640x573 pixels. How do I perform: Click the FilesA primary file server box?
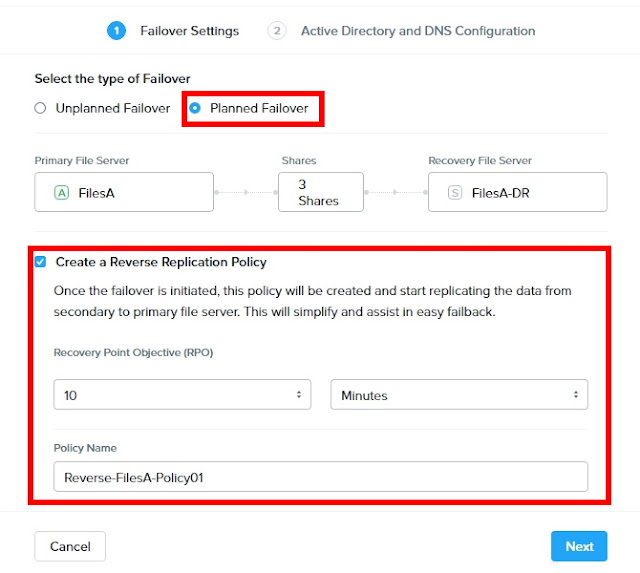[x=125, y=192]
